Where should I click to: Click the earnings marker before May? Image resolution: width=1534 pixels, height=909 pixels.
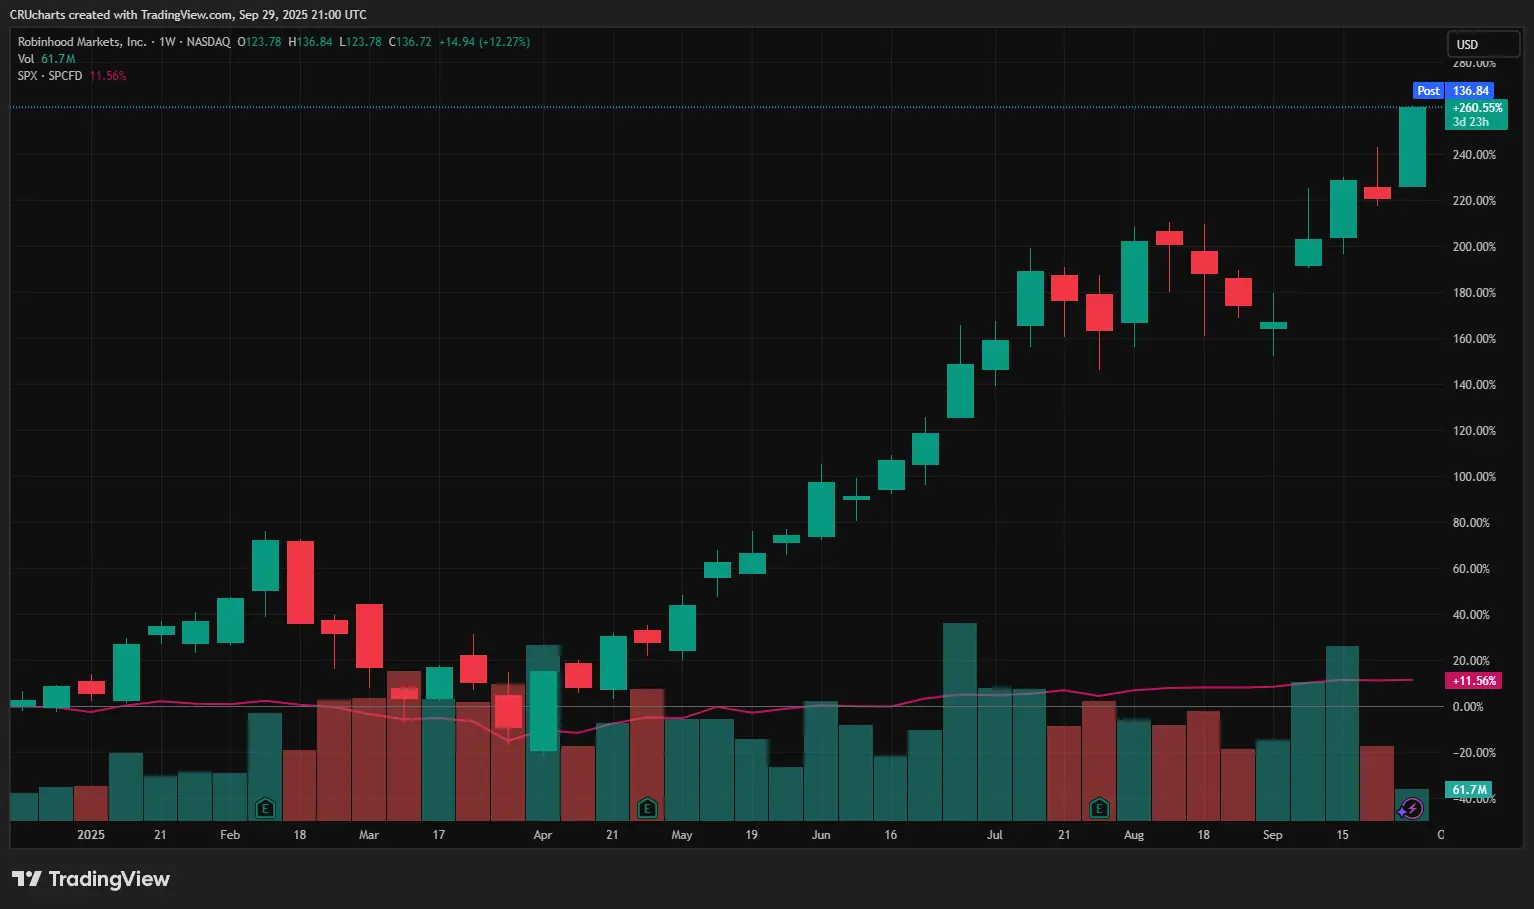(x=647, y=807)
